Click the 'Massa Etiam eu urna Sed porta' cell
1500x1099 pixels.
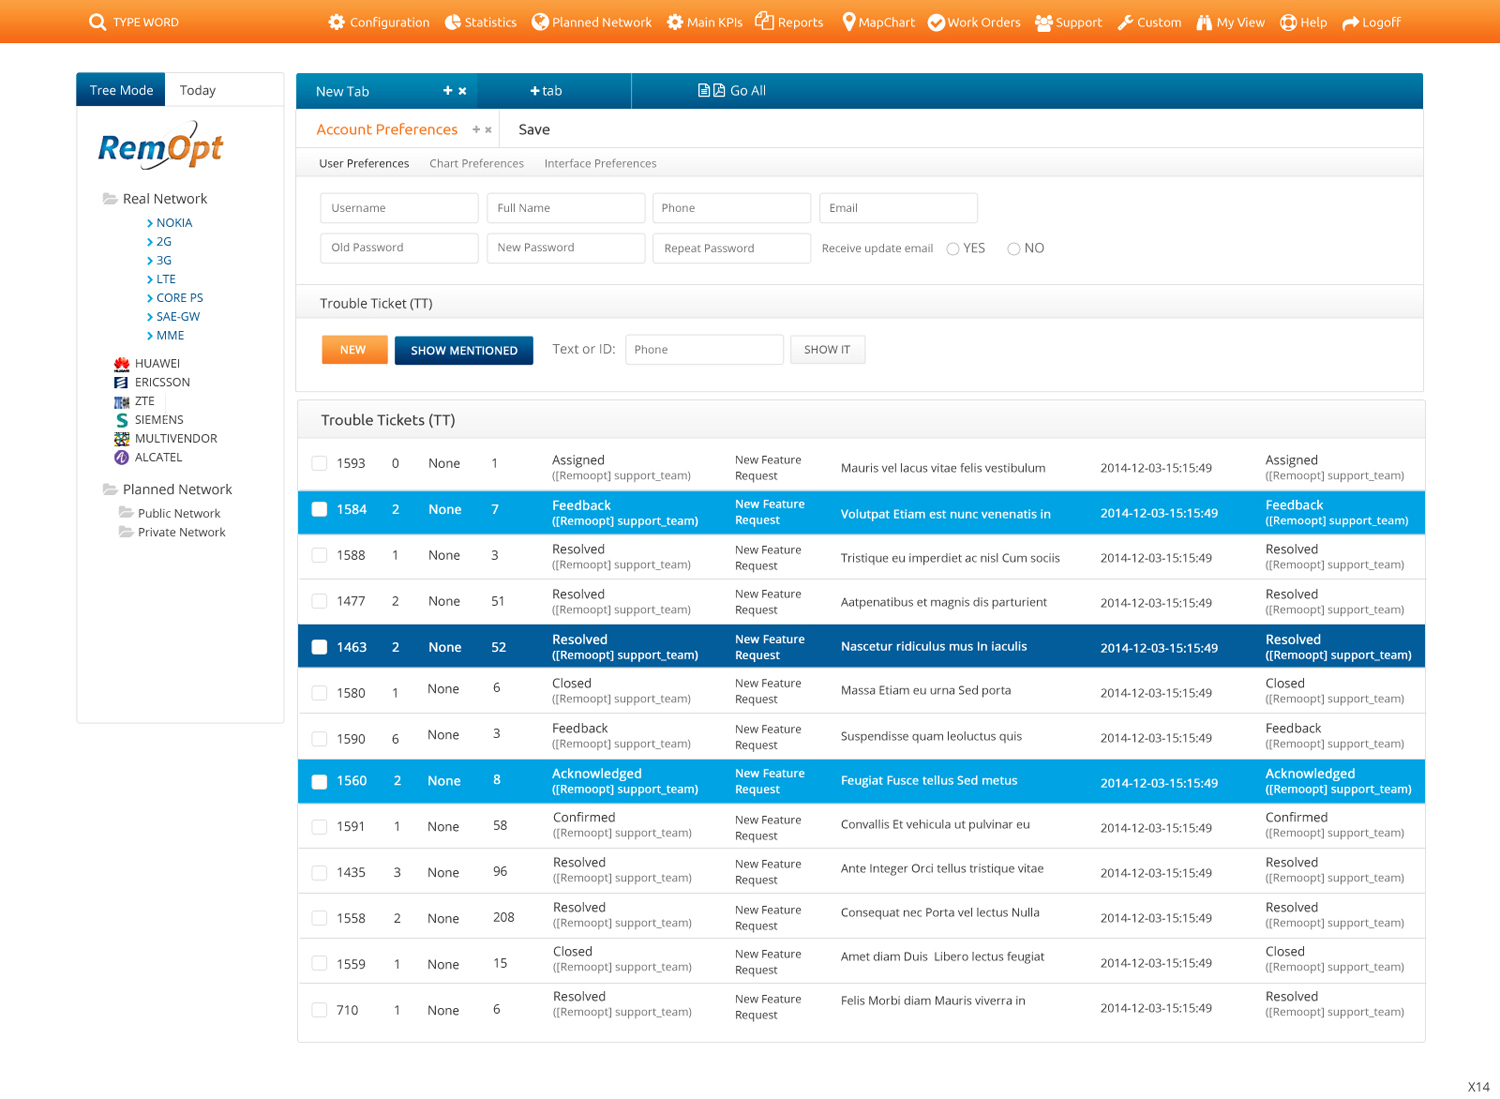(x=926, y=690)
